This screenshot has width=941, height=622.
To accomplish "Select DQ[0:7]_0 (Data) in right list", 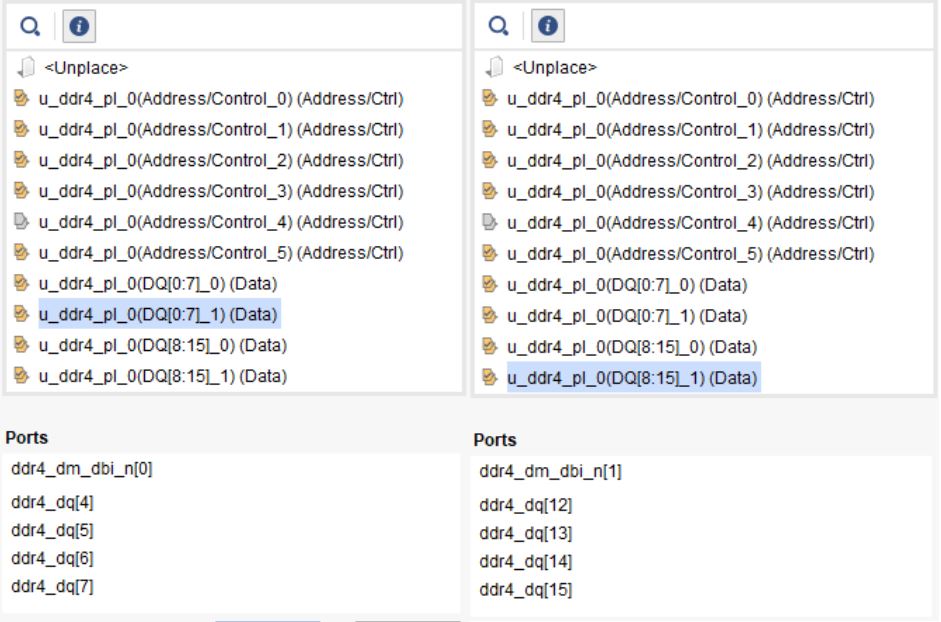I will tap(626, 284).
